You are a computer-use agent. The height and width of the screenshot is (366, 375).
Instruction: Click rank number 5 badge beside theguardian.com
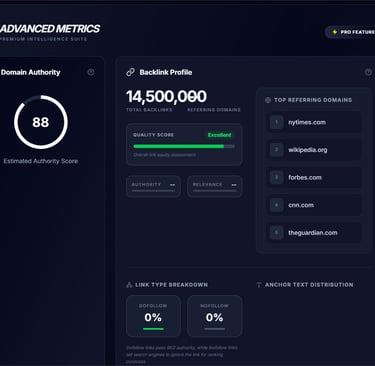[x=276, y=233]
